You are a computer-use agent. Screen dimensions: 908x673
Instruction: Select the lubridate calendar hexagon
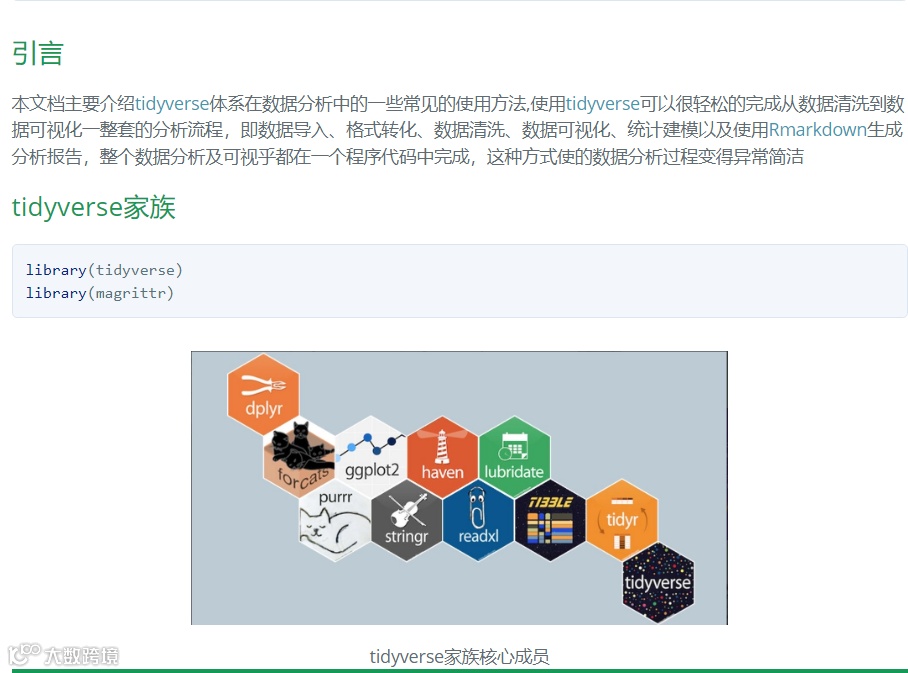[x=514, y=457]
